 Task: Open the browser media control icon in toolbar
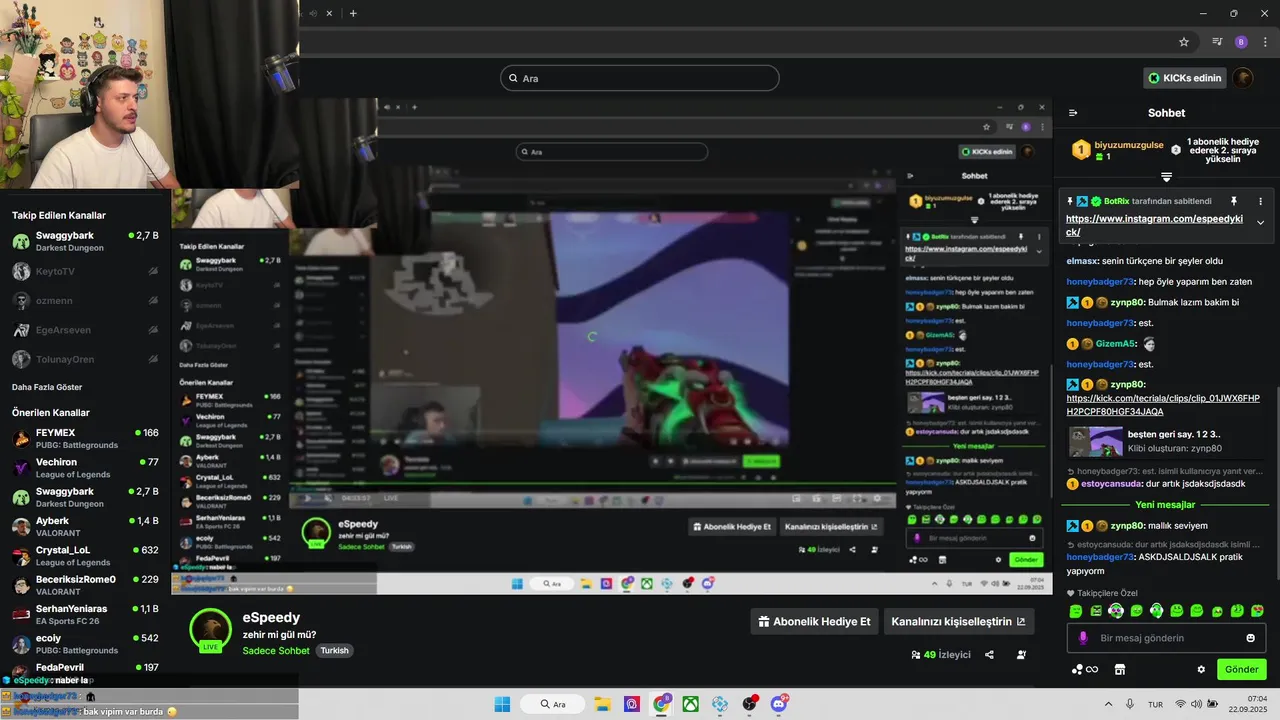point(1217,42)
